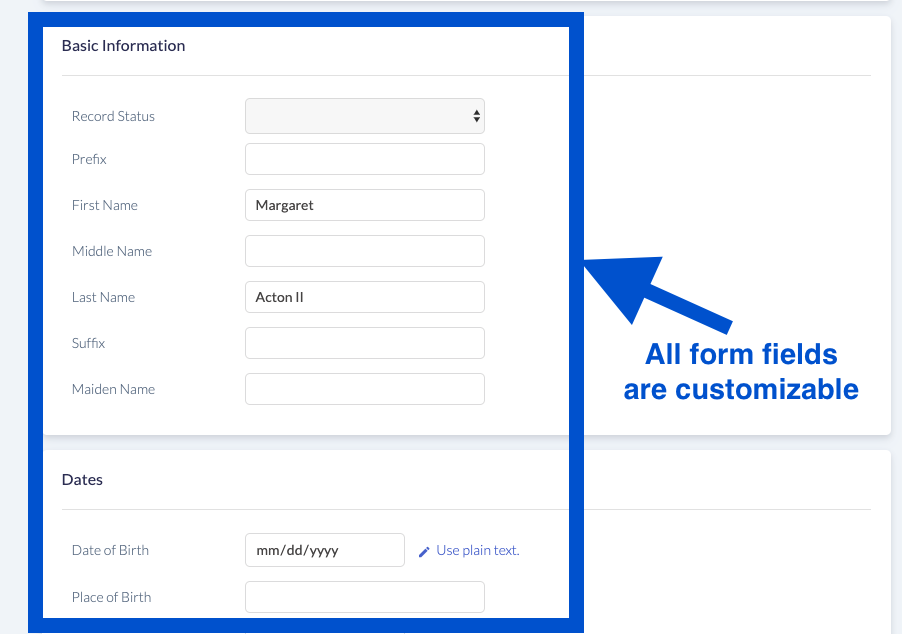Select the Last Name field showing Acton II
902x634 pixels.
pyautogui.click(x=365, y=296)
